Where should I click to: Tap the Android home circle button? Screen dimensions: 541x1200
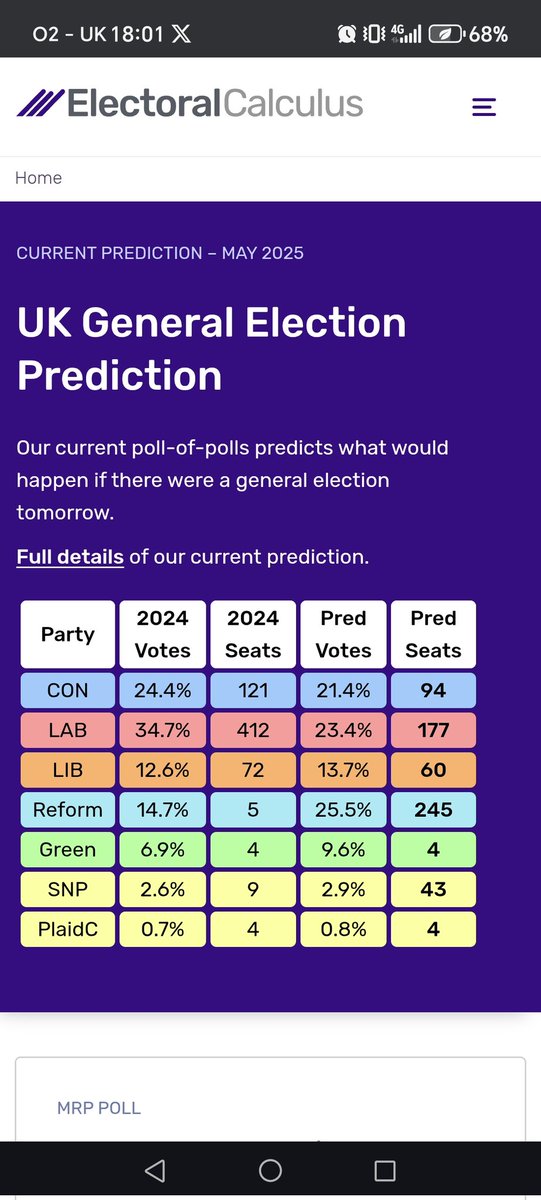click(270, 1171)
